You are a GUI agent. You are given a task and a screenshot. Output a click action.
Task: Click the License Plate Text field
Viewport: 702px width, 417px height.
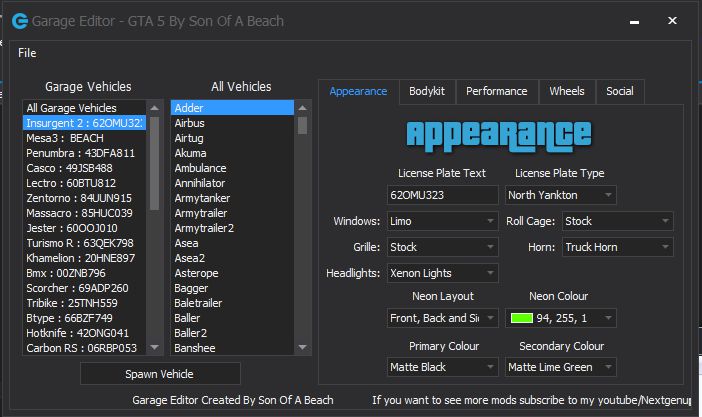pyautogui.click(x=442, y=195)
